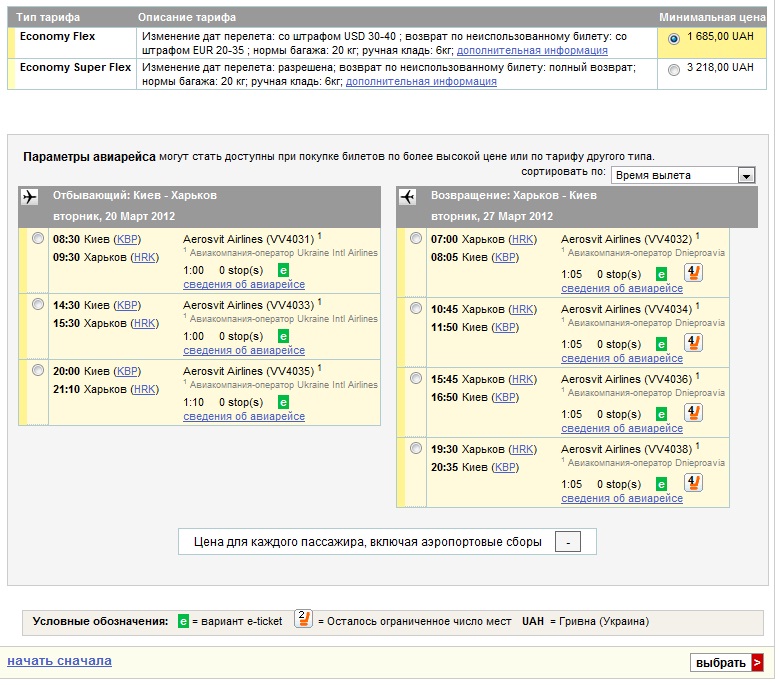Click limited seats icon for flight VV4032
779x687 pixels.
pyautogui.click(x=693, y=273)
